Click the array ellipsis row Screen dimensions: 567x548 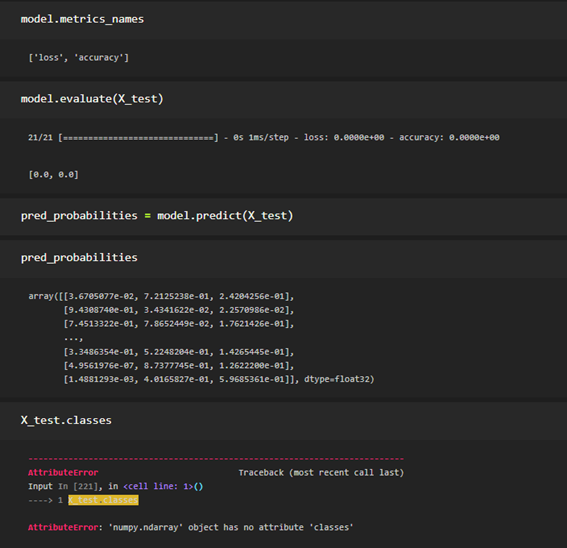[x=73, y=339]
